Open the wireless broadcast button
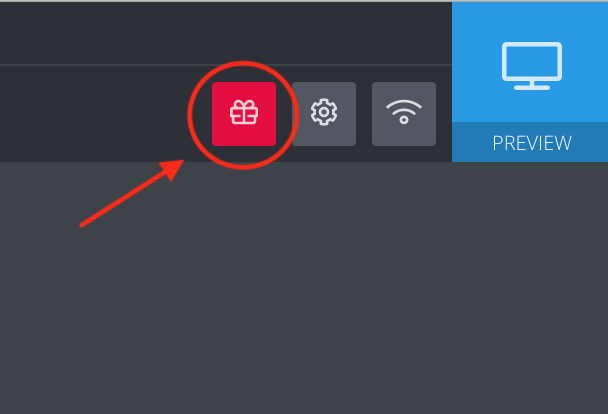Image resolution: width=608 pixels, height=414 pixels. pyautogui.click(x=404, y=114)
